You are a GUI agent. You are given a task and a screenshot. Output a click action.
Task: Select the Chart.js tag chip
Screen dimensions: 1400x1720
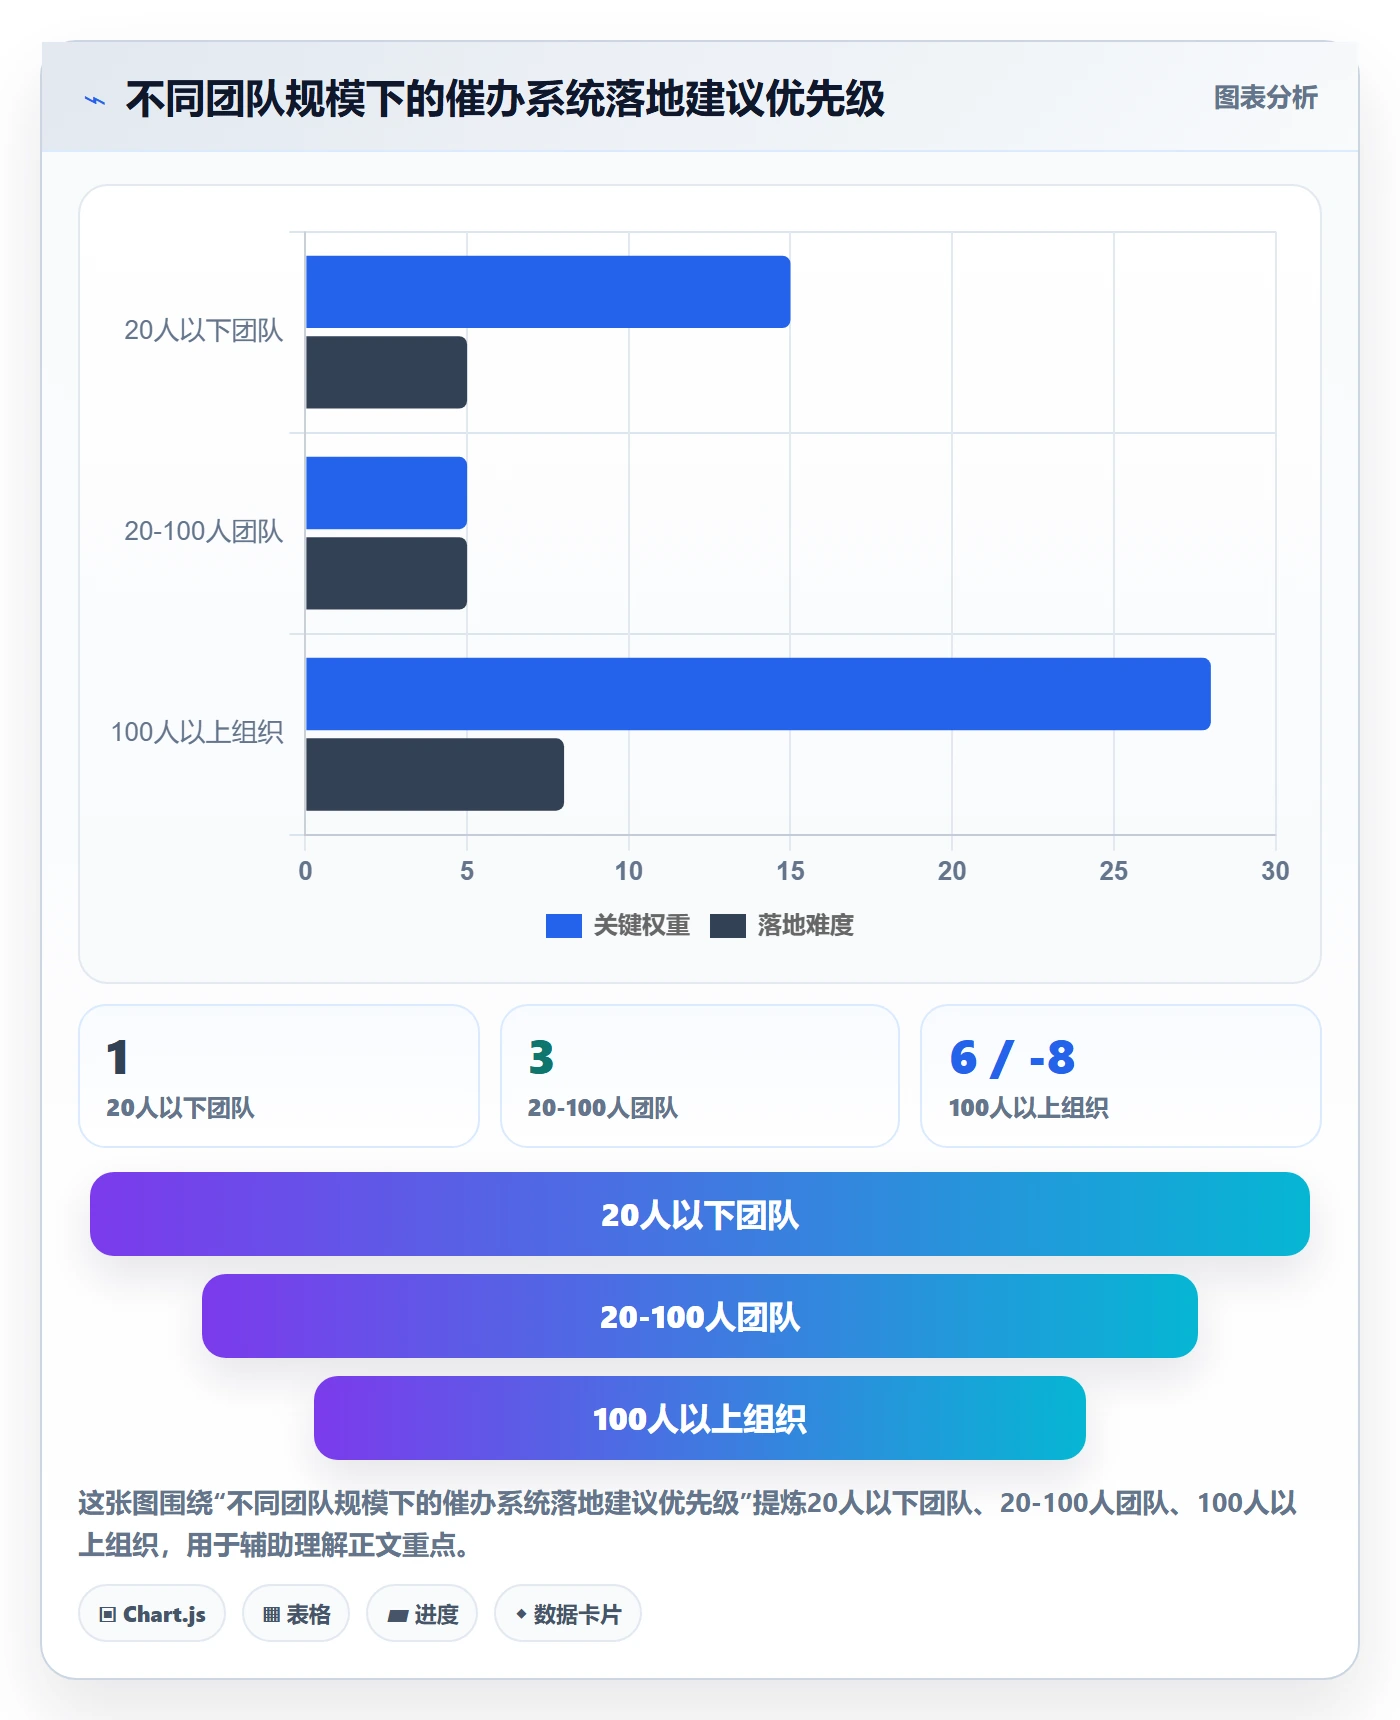point(152,1614)
